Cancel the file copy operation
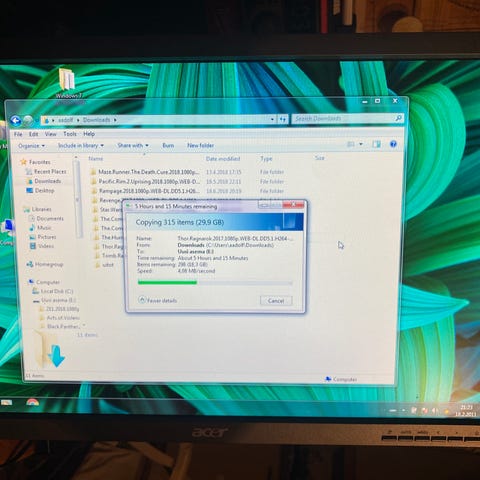The image size is (480, 480). 276,301
